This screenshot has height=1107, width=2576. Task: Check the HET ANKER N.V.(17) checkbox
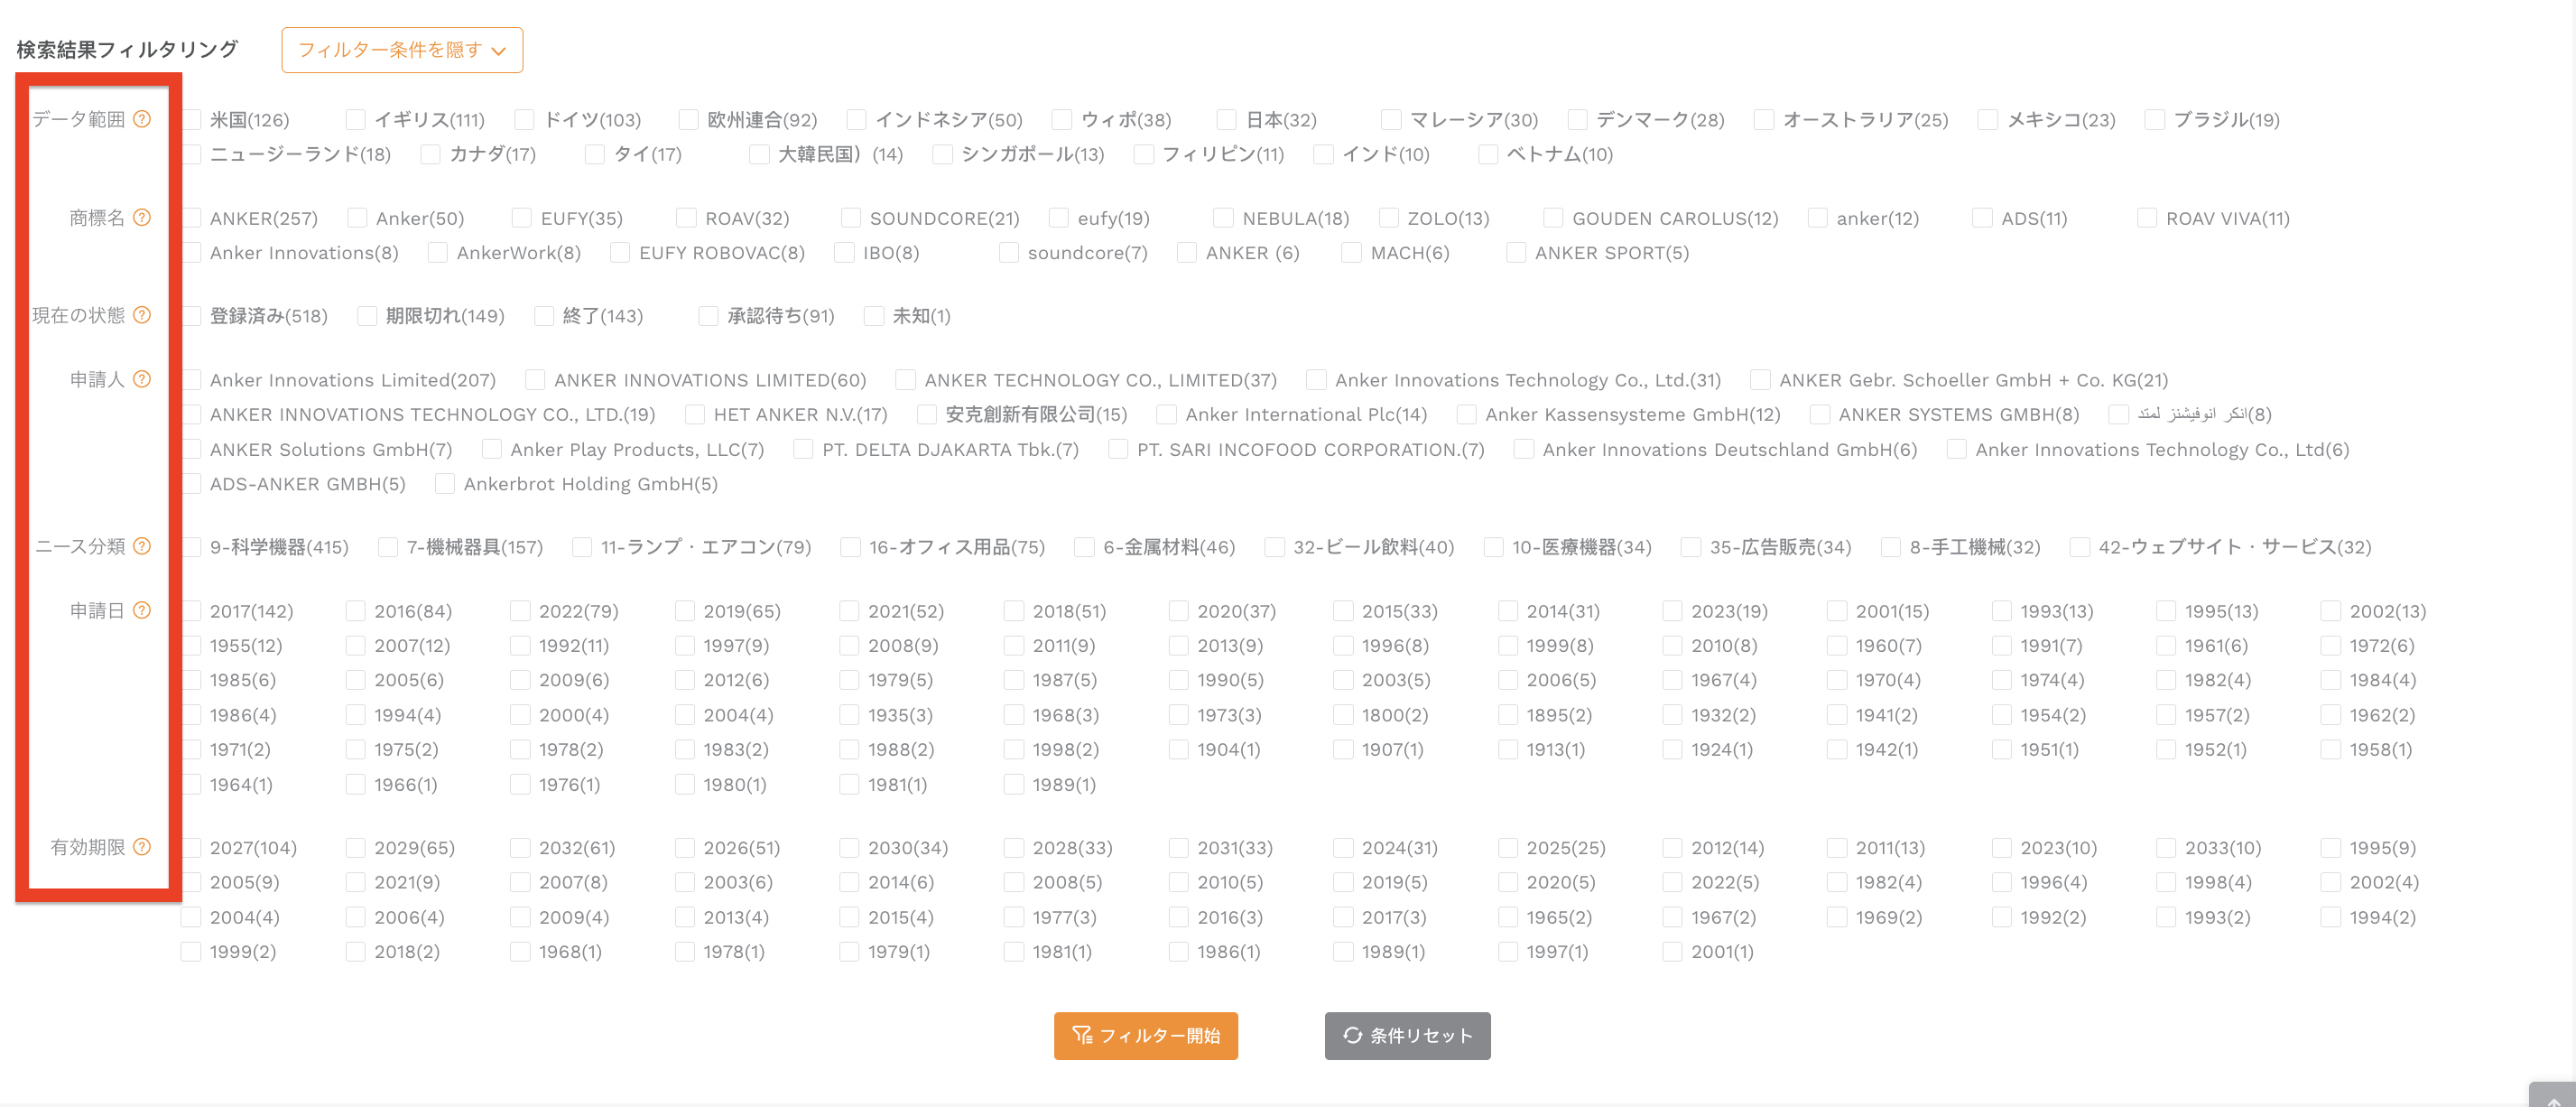[x=695, y=414]
